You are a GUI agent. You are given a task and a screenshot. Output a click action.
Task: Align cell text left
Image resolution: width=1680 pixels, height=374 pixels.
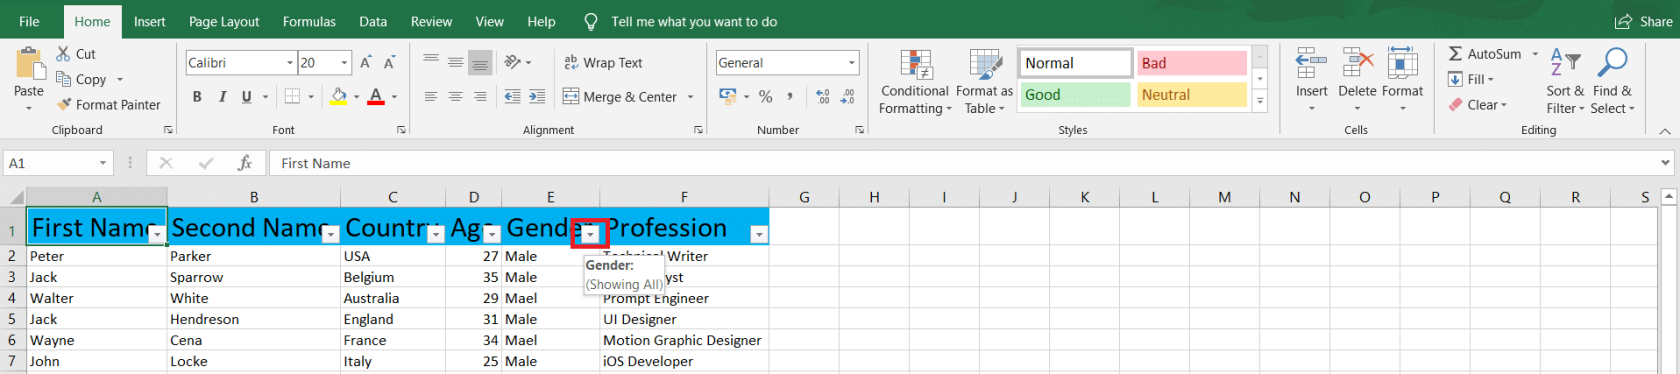pos(431,97)
